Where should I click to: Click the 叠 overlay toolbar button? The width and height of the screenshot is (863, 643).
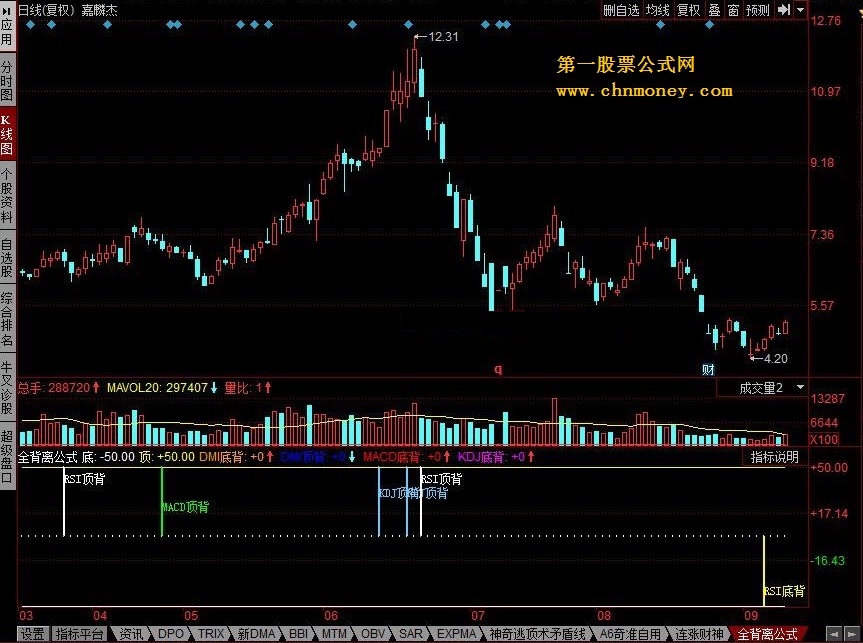714,10
